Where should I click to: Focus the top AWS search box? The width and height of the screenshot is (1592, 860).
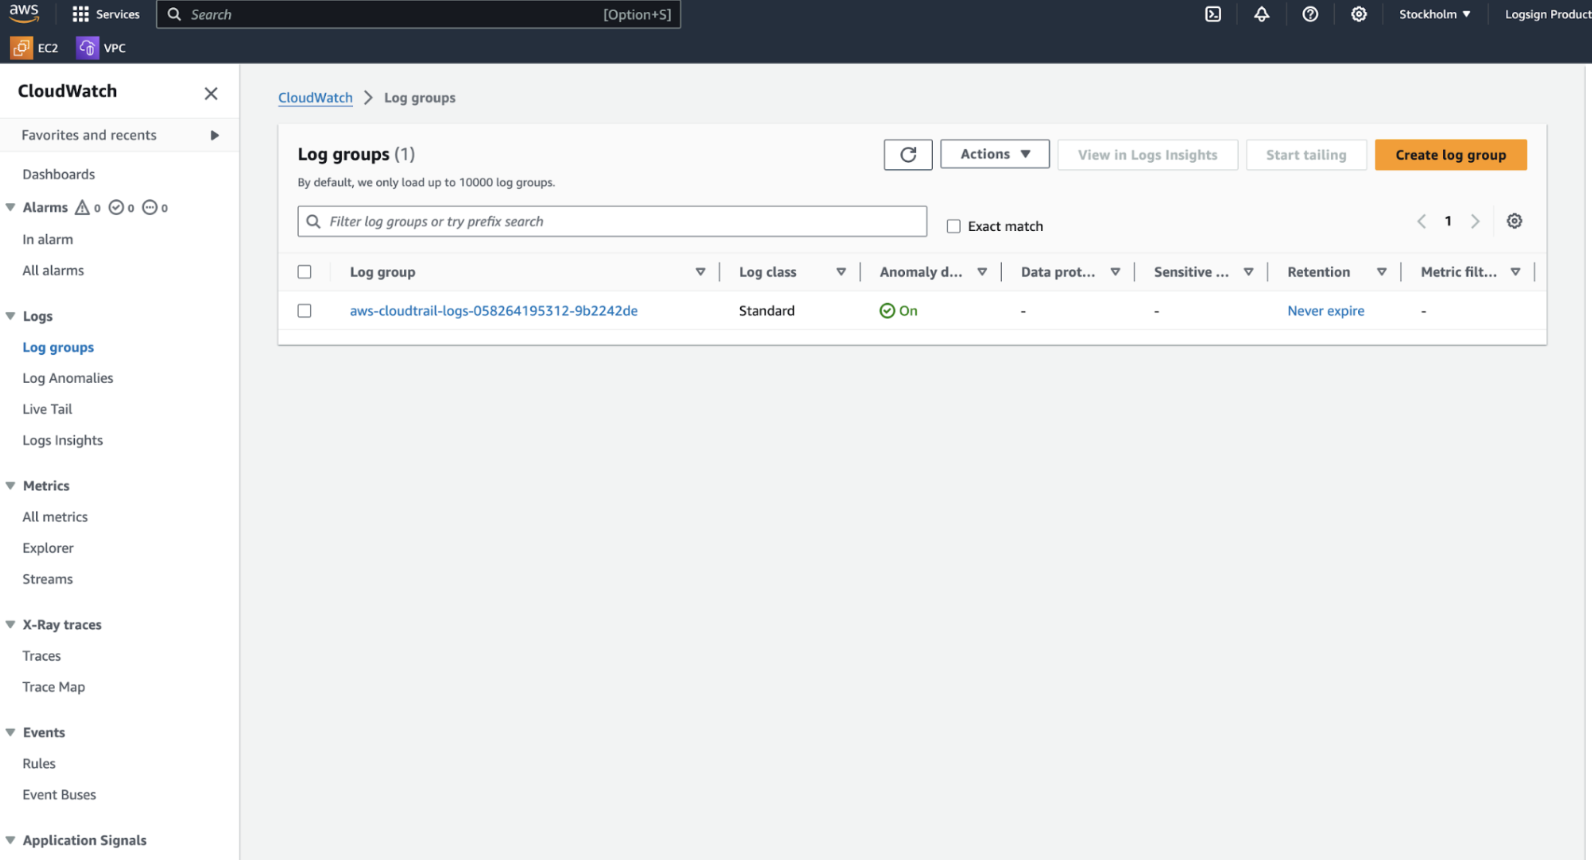[x=419, y=14]
